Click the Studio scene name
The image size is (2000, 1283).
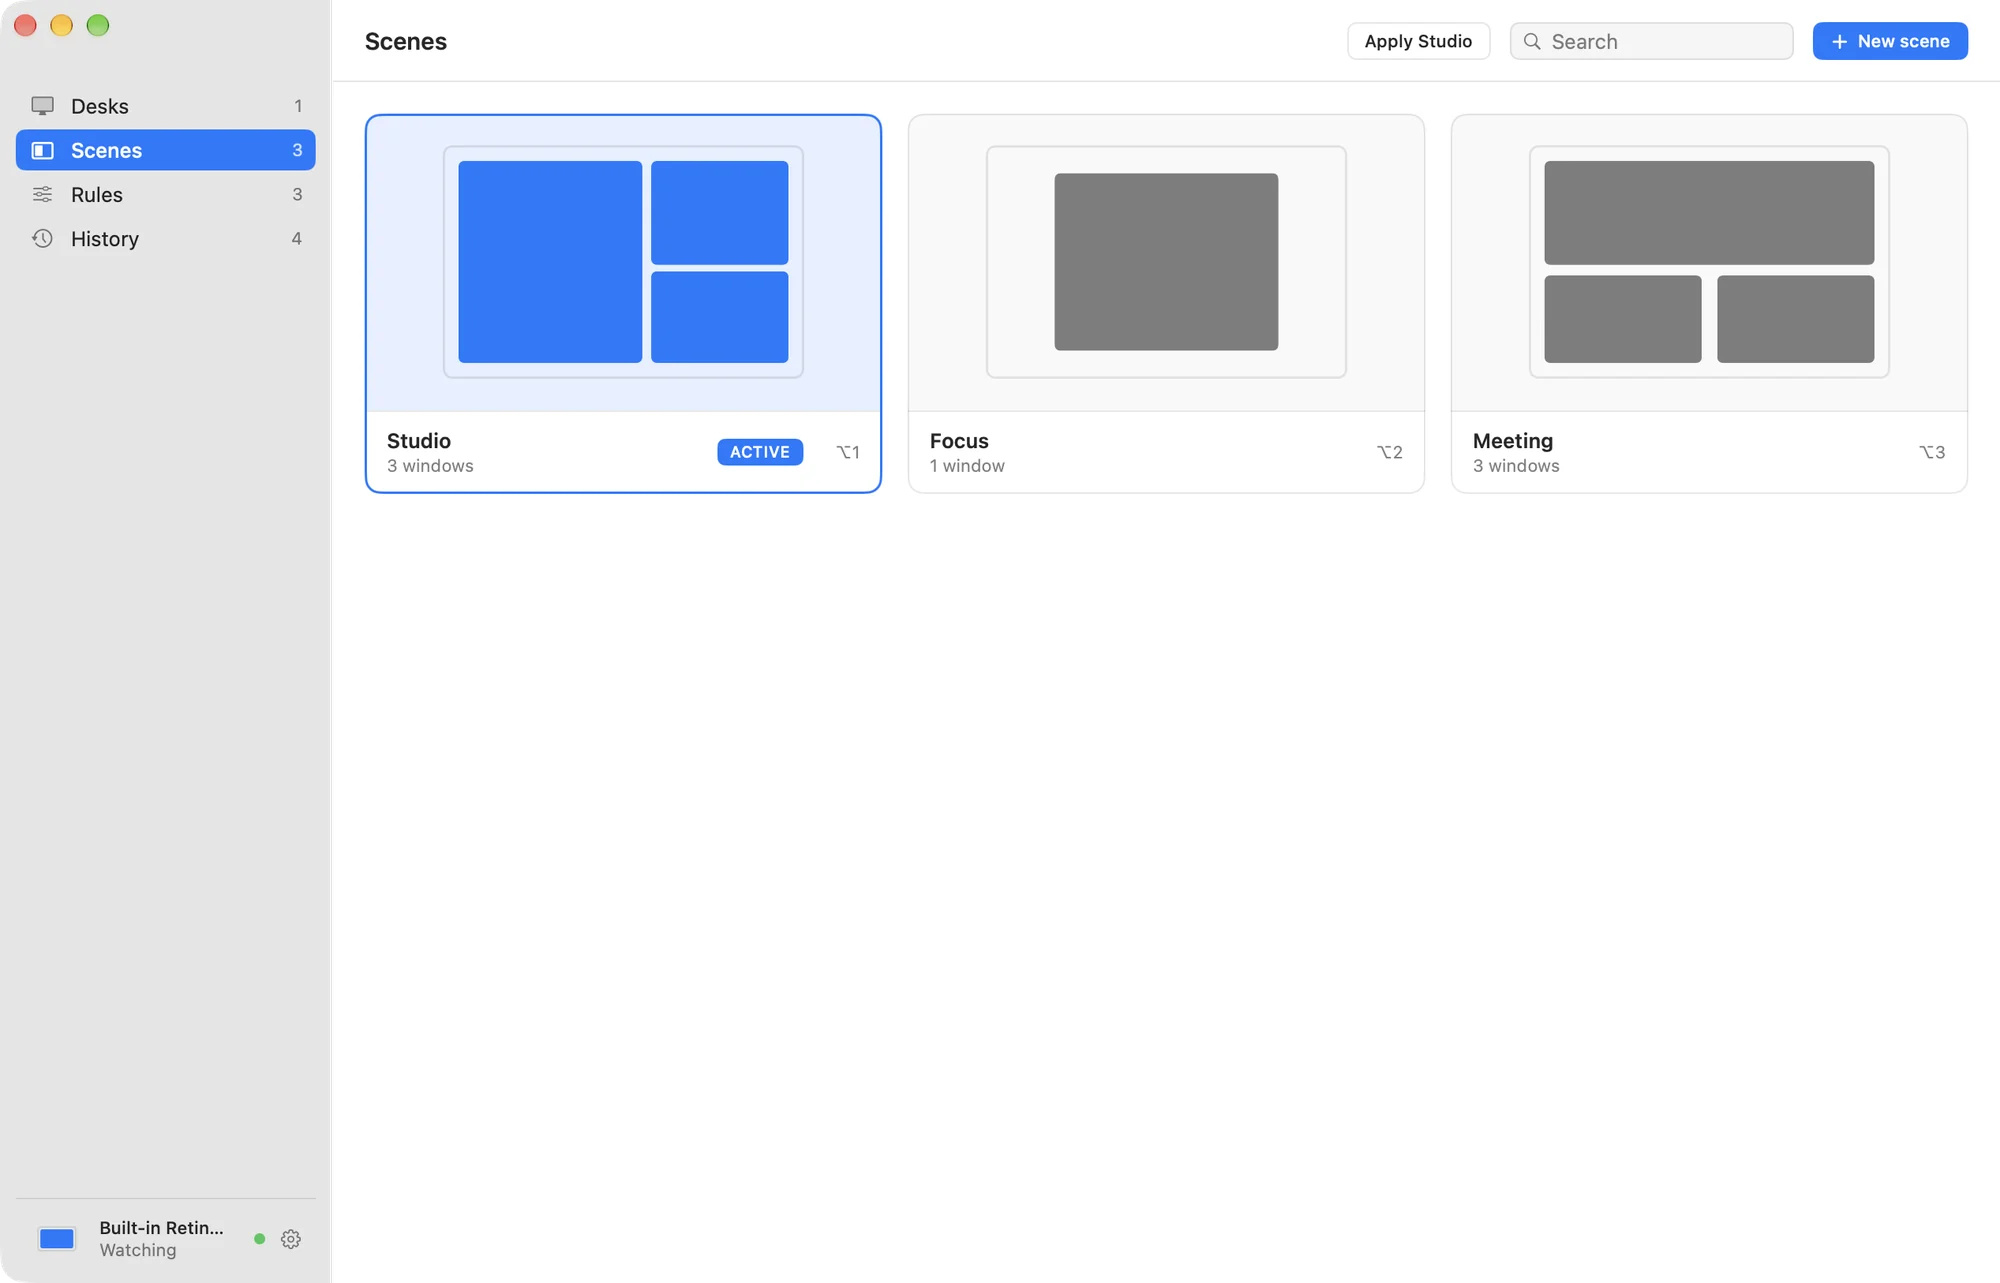click(x=419, y=441)
